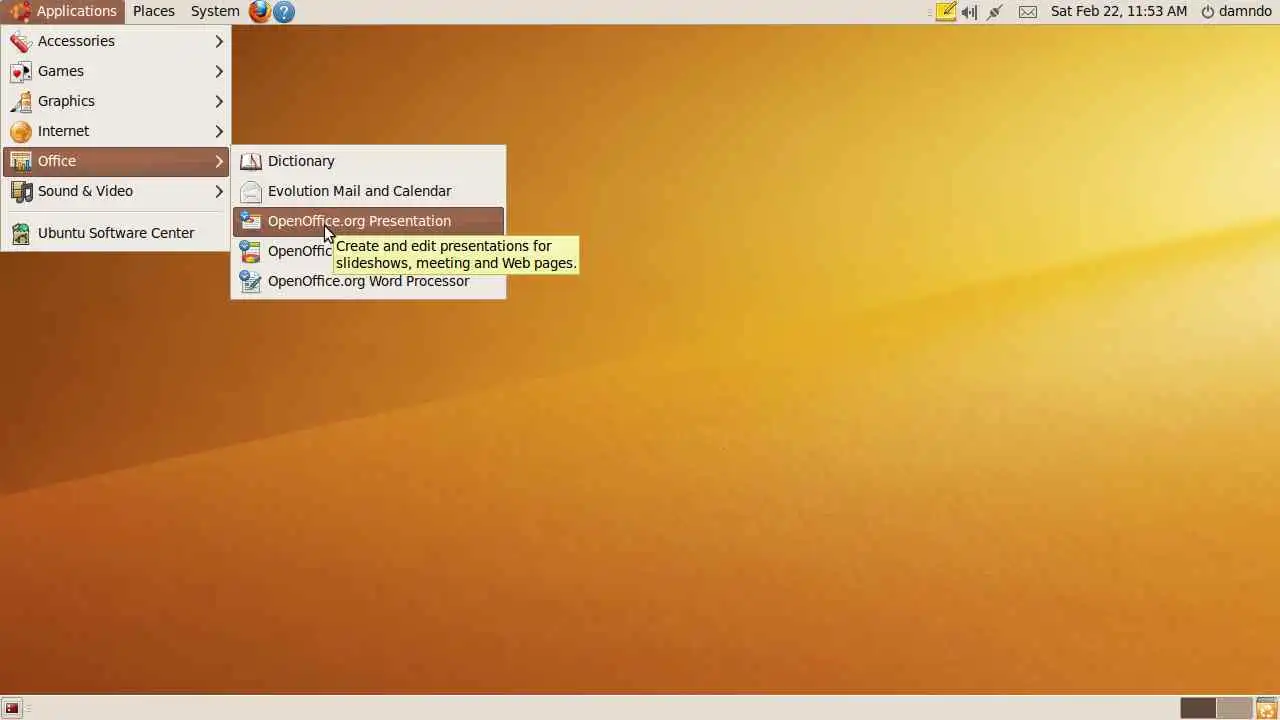Screen dimensions: 1280x720
Task: Click the Evolution Mail envelope icon
Action: pos(251,191)
